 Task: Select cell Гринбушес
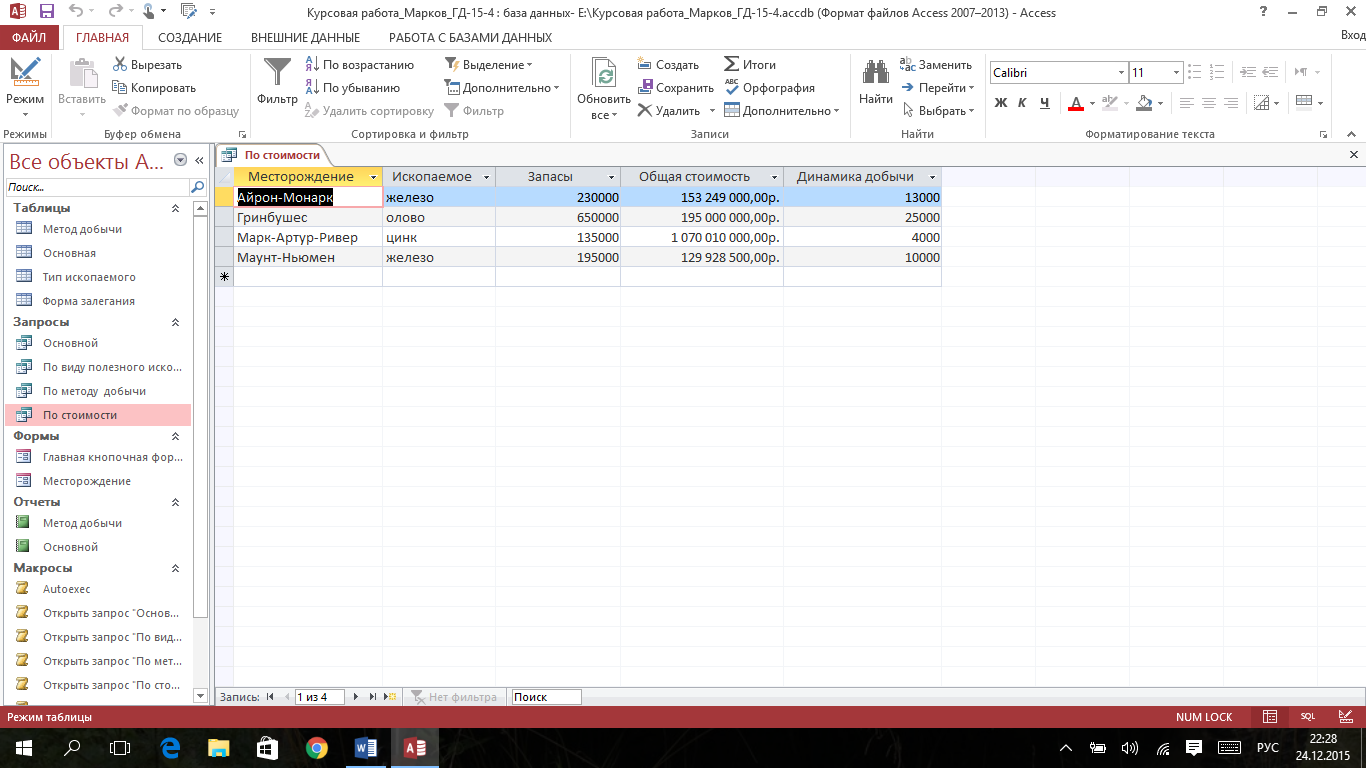[308, 217]
